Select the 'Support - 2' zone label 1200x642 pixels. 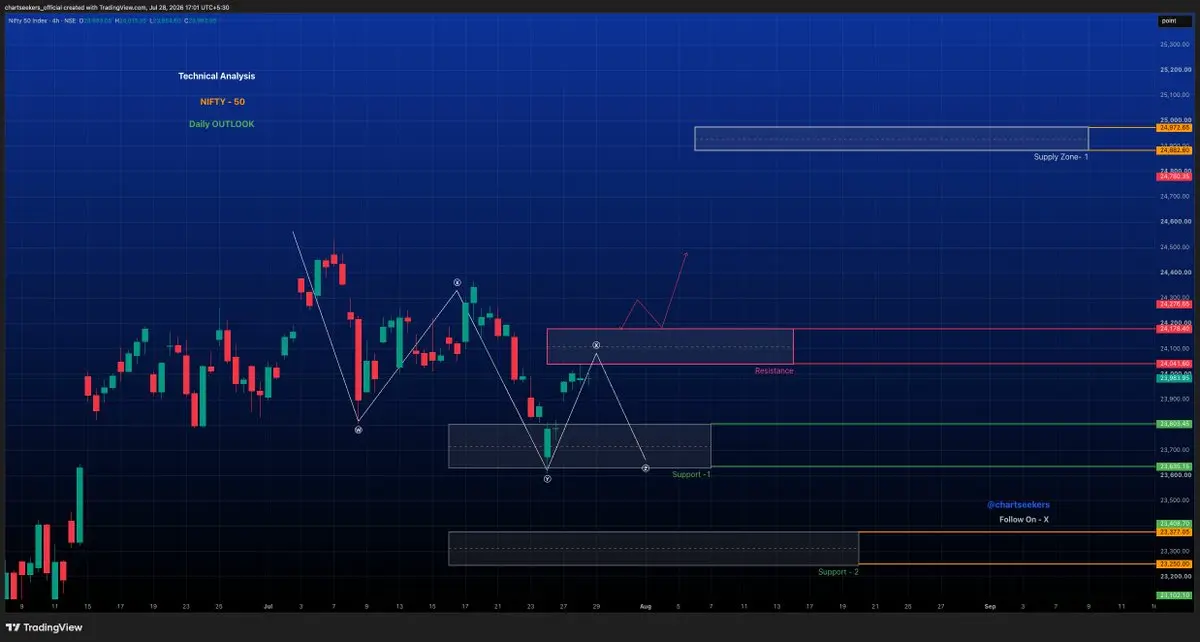tap(838, 571)
